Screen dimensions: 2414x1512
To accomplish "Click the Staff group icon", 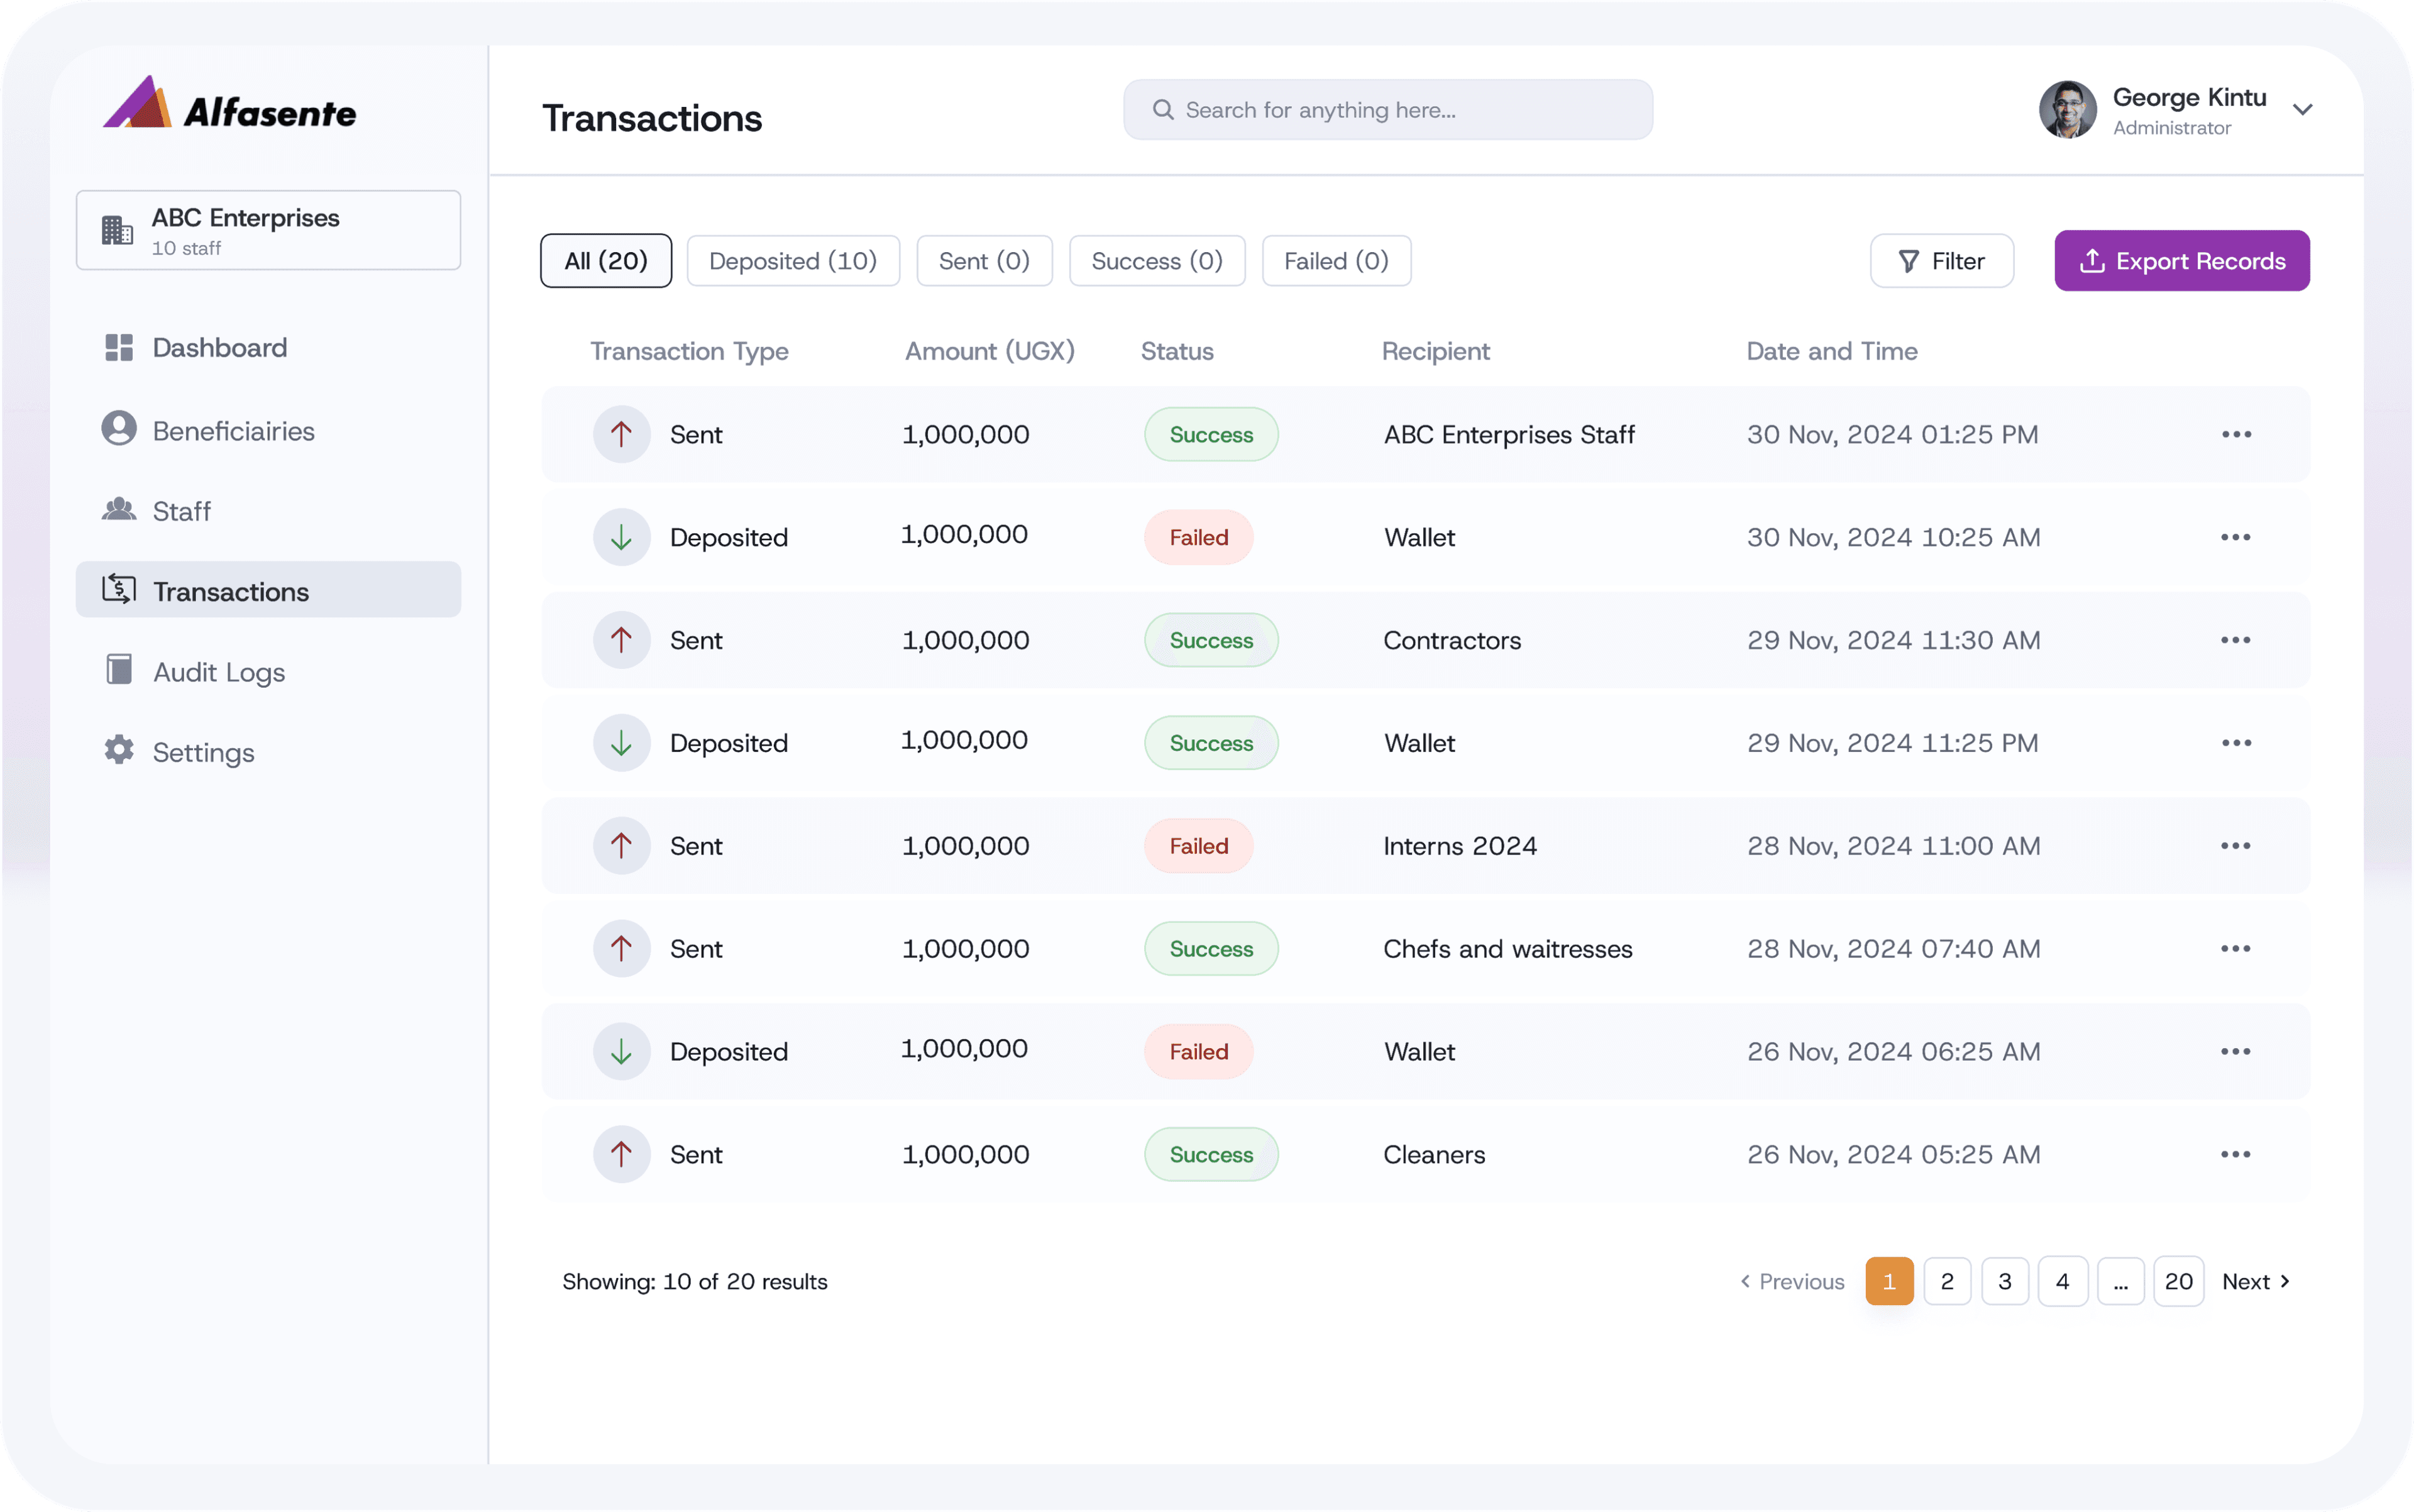I will click(x=118, y=510).
